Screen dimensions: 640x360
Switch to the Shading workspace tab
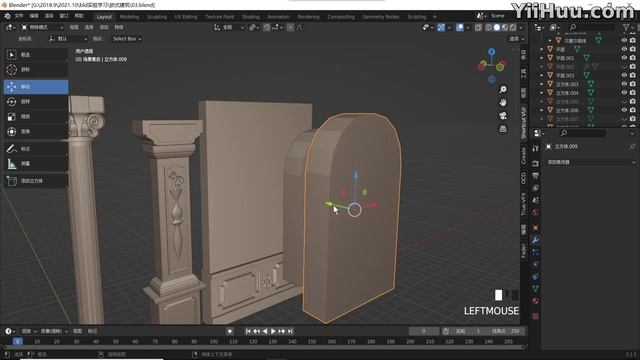click(x=251, y=17)
